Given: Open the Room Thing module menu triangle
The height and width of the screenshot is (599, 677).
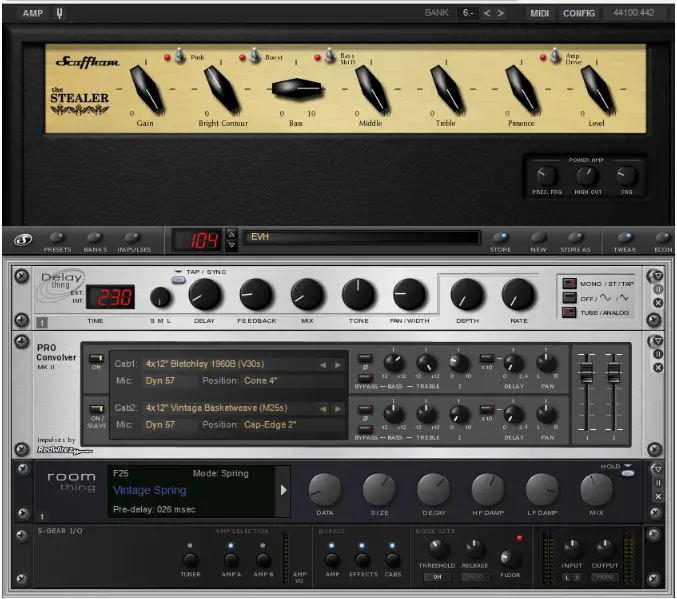Looking at the screenshot, I should click(x=657, y=469).
